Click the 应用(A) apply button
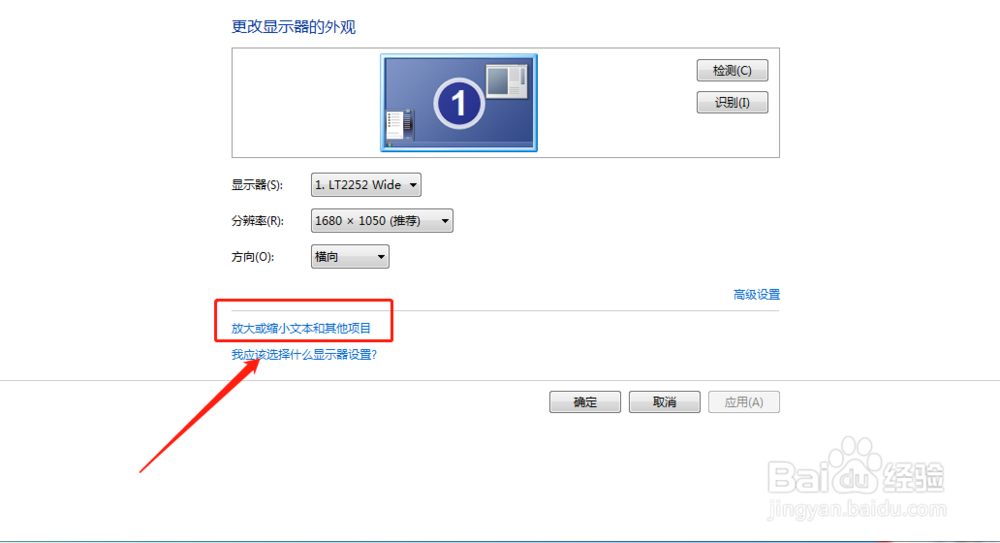Screen dimensions: 1000x543 click(x=744, y=402)
